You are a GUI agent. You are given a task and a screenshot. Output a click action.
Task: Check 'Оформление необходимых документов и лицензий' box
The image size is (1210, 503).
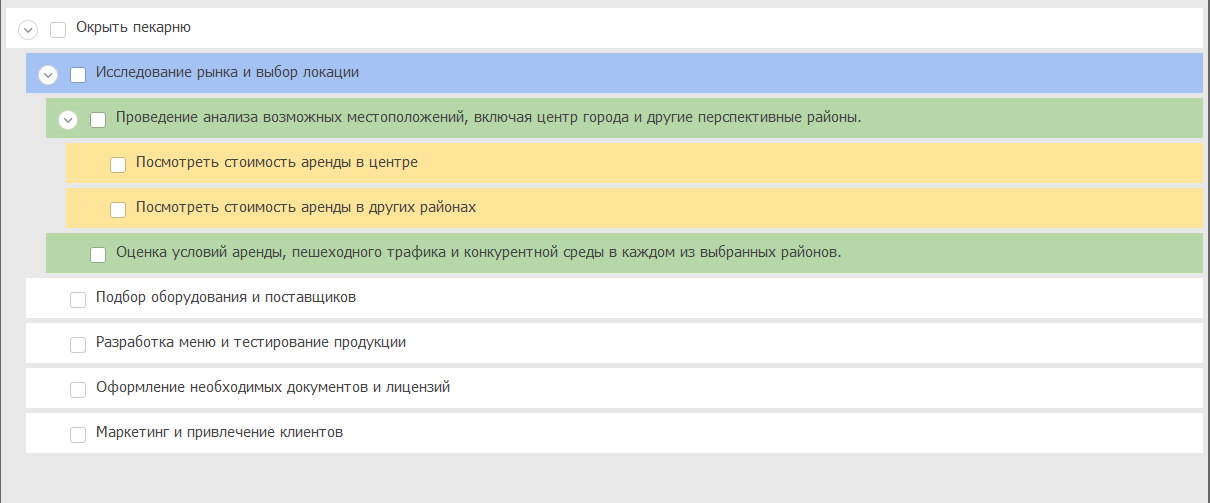[78, 389]
